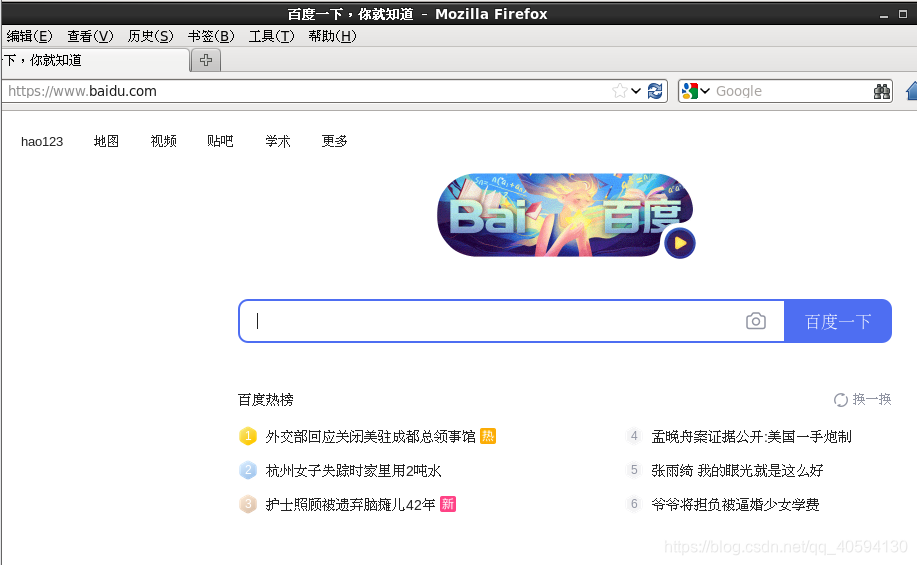This screenshot has width=917, height=565.
Task: Open the 工具(T) menu
Action: (272, 36)
